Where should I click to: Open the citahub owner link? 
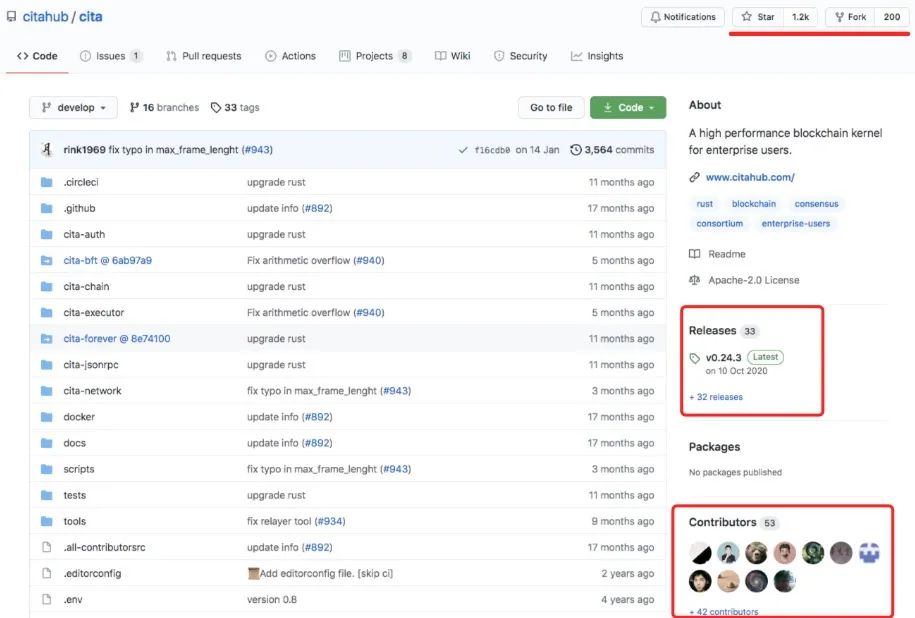click(x=45, y=17)
